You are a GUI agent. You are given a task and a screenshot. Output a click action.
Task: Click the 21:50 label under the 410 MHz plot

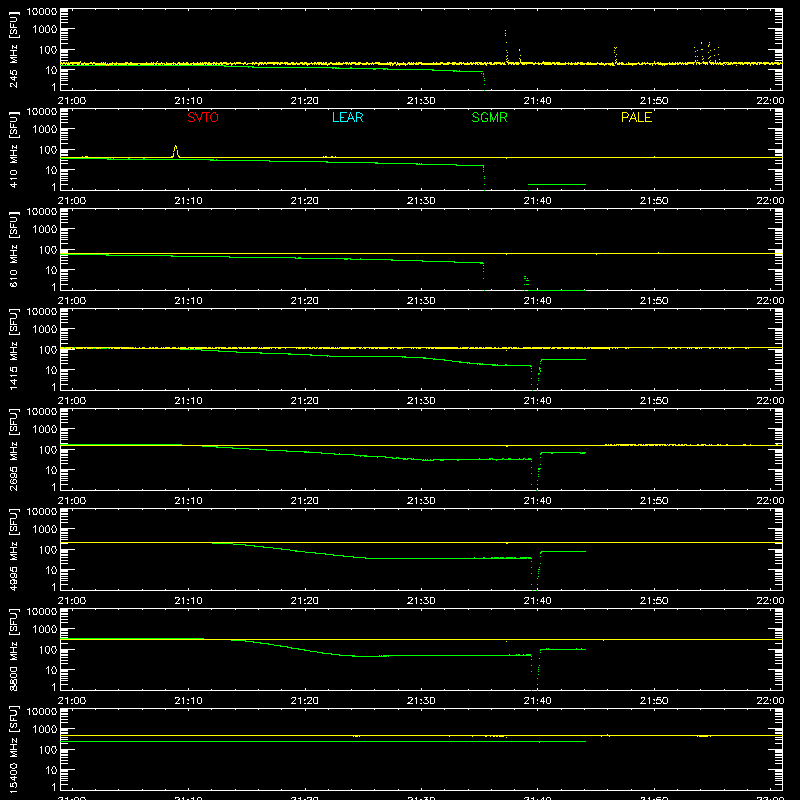tap(654, 201)
